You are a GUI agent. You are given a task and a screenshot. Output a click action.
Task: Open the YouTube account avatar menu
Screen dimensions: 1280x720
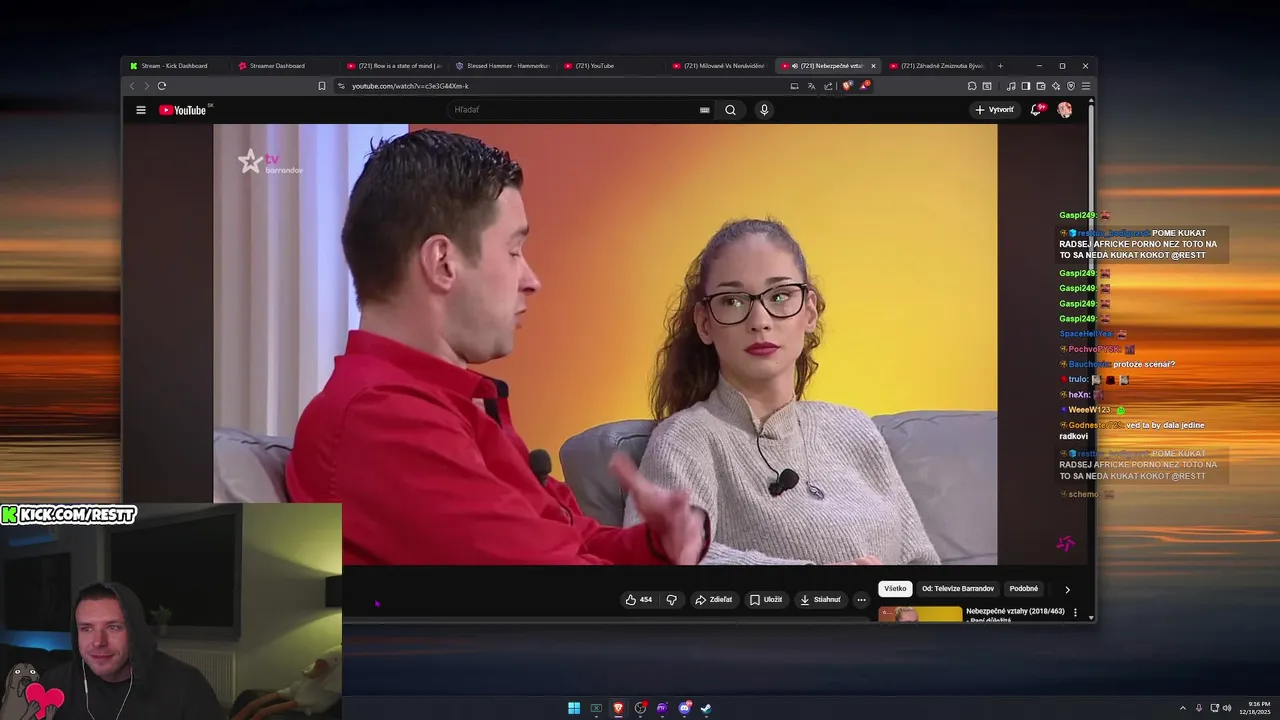(x=1065, y=110)
